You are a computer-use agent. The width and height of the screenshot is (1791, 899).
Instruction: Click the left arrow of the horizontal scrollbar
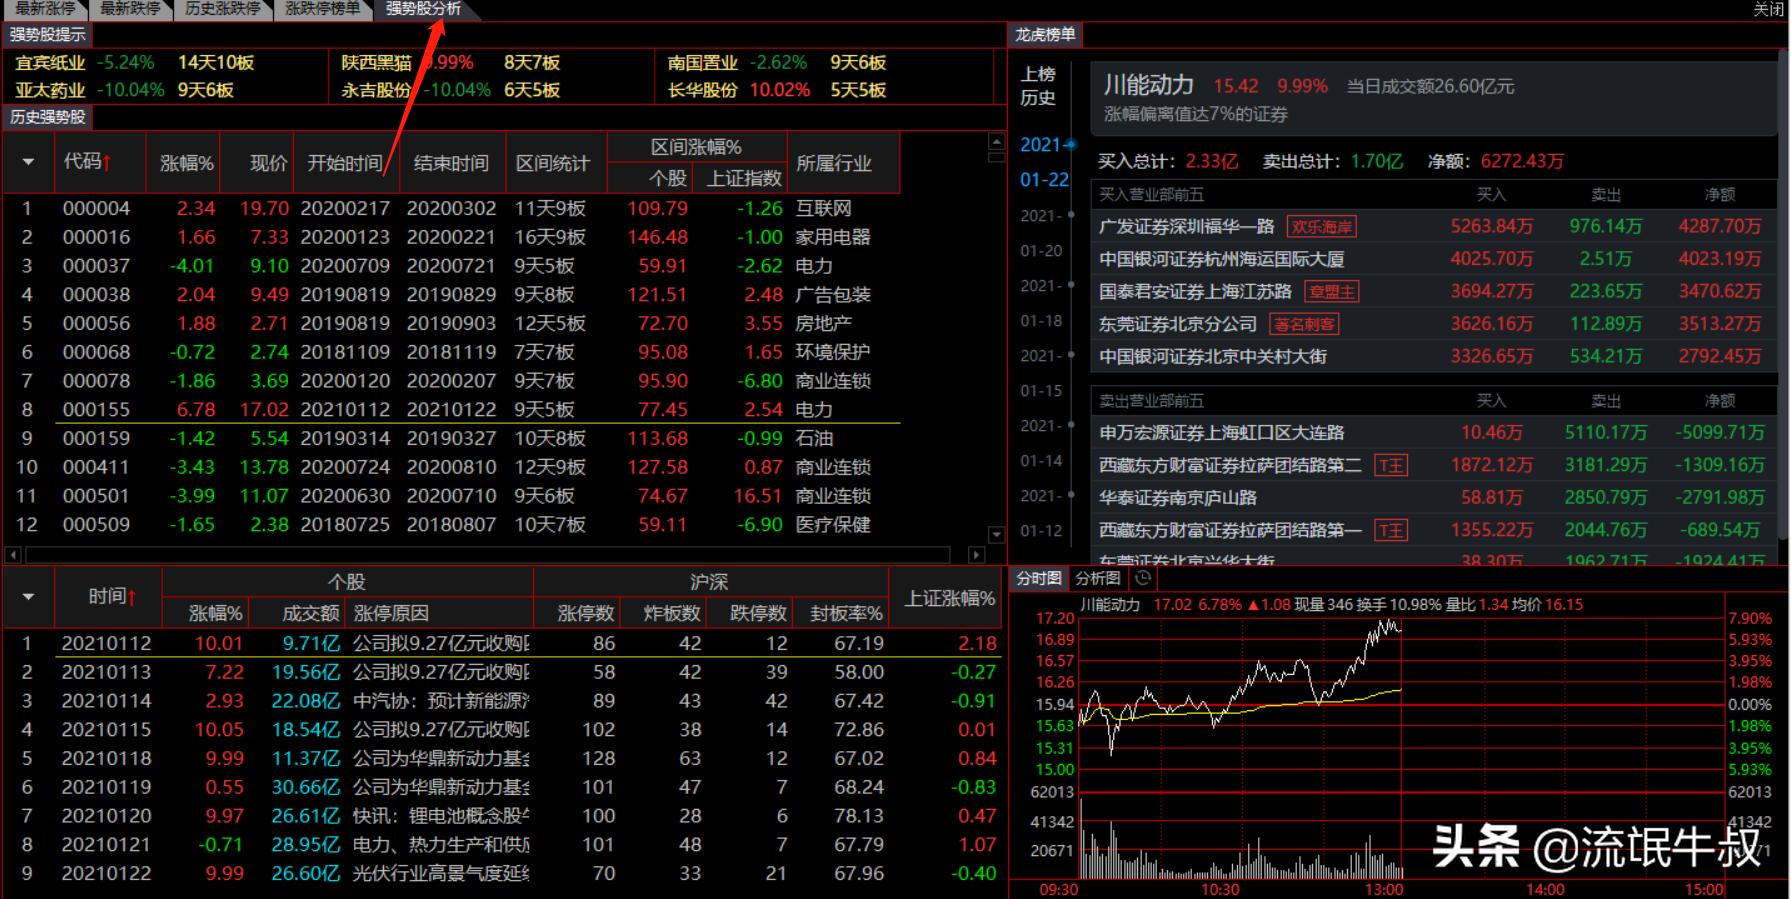point(12,554)
